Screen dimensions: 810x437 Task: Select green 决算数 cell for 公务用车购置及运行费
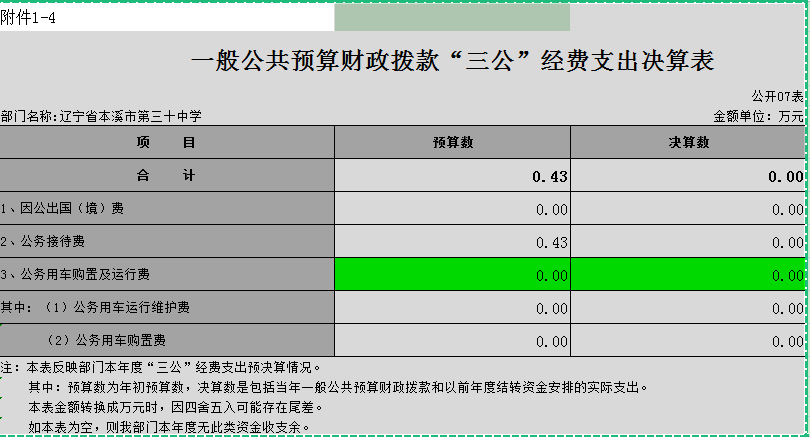coord(688,274)
